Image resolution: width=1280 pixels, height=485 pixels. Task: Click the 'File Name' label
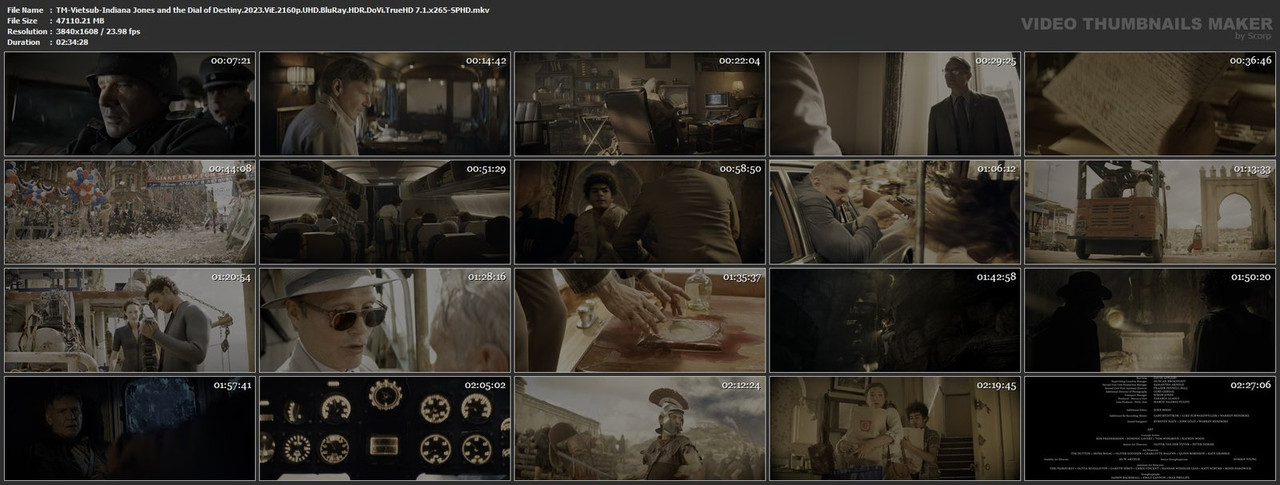click(24, 9)
